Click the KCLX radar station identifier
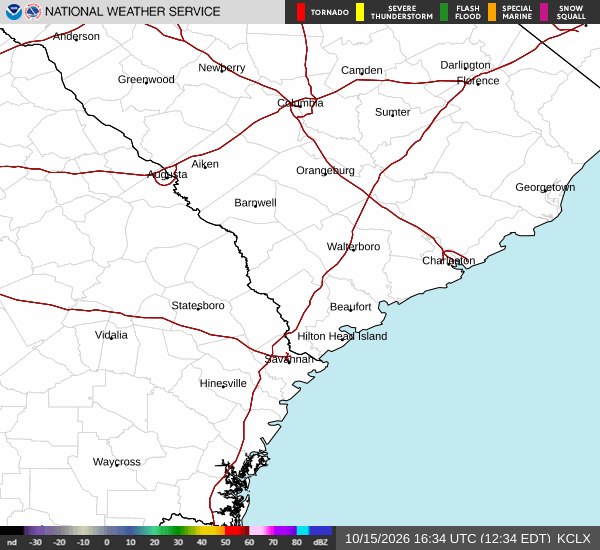Image resolution: width=600 pixels, height=550 pixels. coord(574,539)
